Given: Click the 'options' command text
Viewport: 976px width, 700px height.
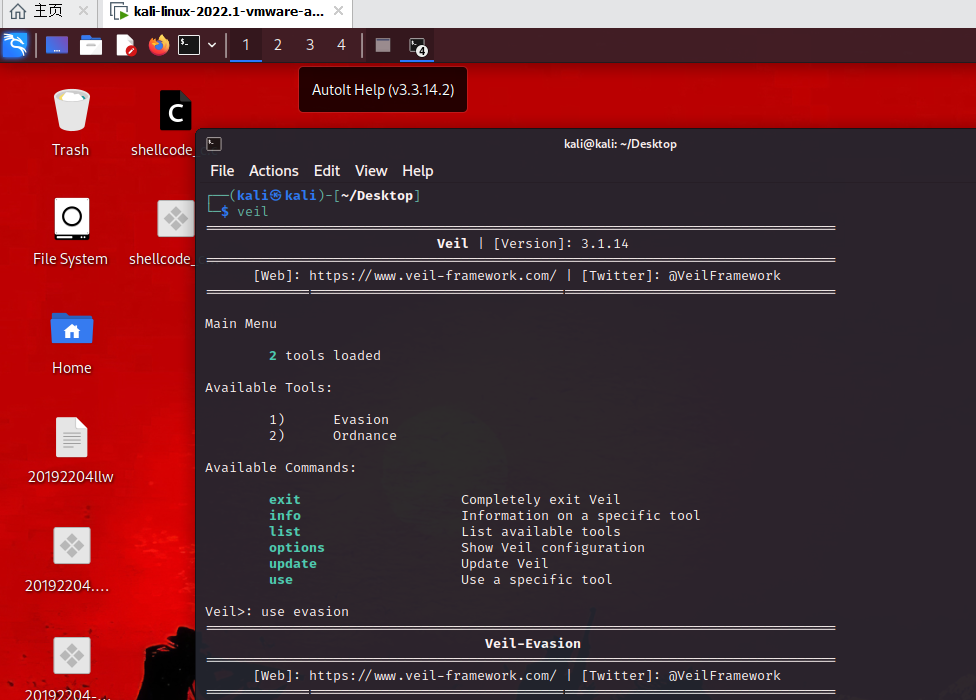Looking at the screenshot, I should click(x=296, y=548).
